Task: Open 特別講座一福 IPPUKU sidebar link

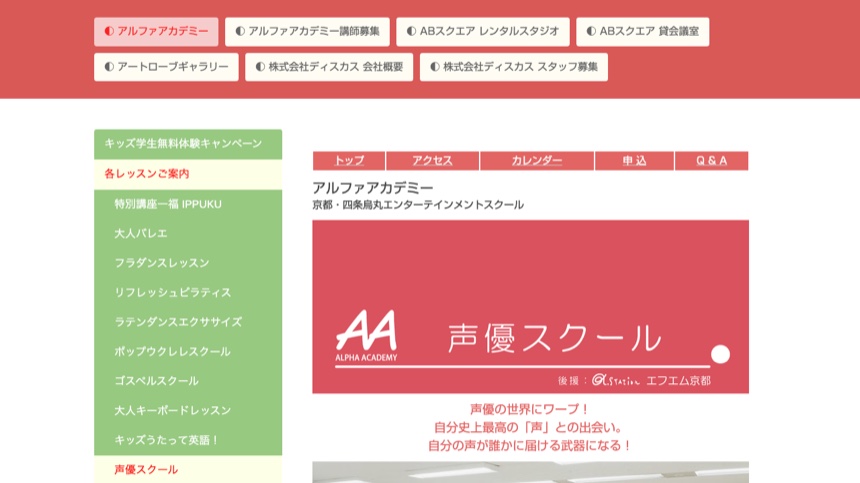Action: [x=188, y=204]
